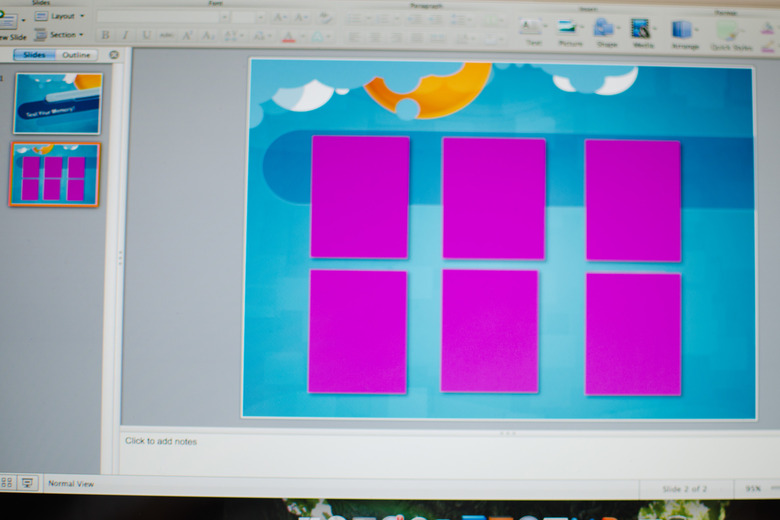The height and width of the screenshot is (520, 780).
Task: Switch to slide sorter view icon
Action: click(7, 482)
